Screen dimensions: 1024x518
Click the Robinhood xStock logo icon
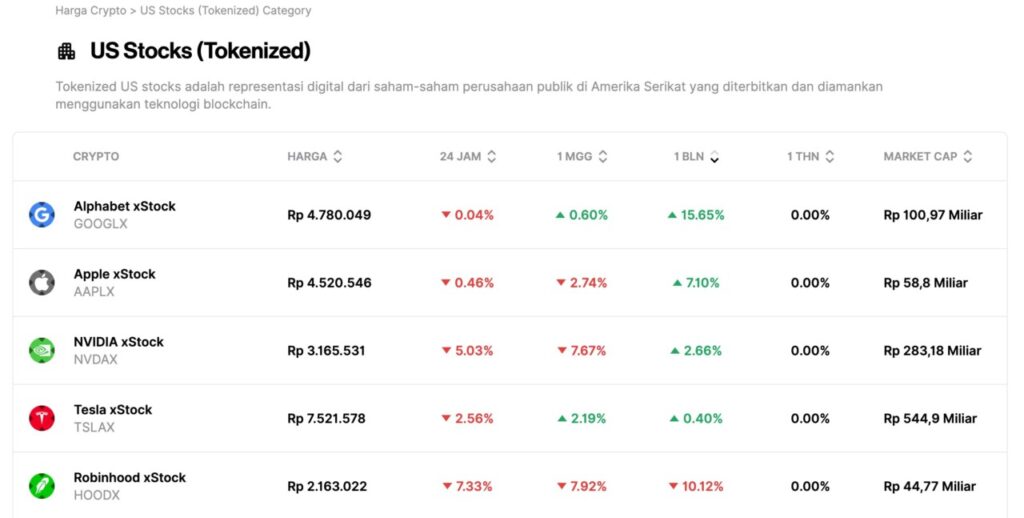42,486
